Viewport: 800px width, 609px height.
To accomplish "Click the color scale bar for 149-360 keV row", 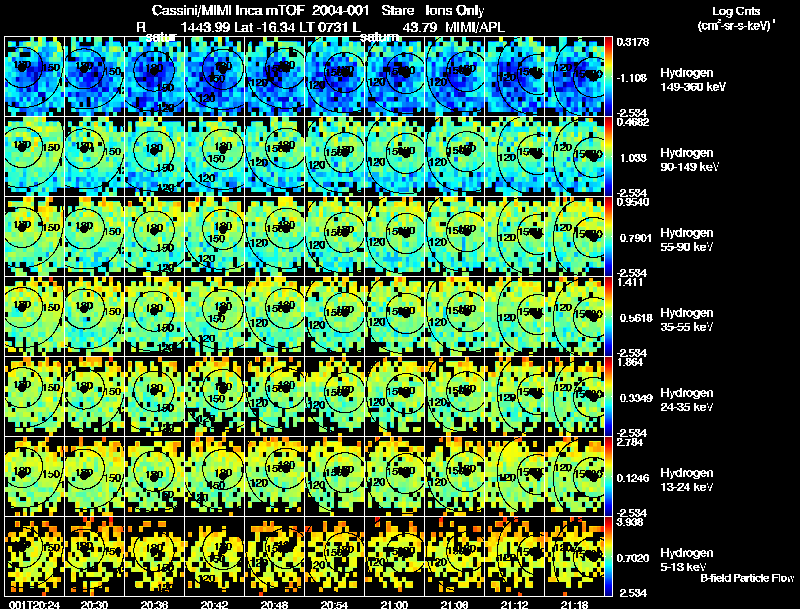I will 608,77.
